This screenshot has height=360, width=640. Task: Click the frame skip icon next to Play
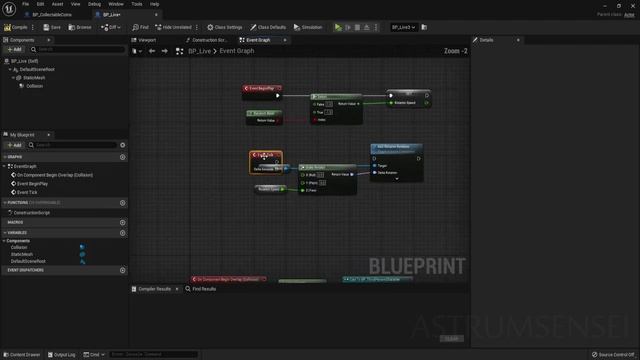pyautogui.click(x=348, y=27)
